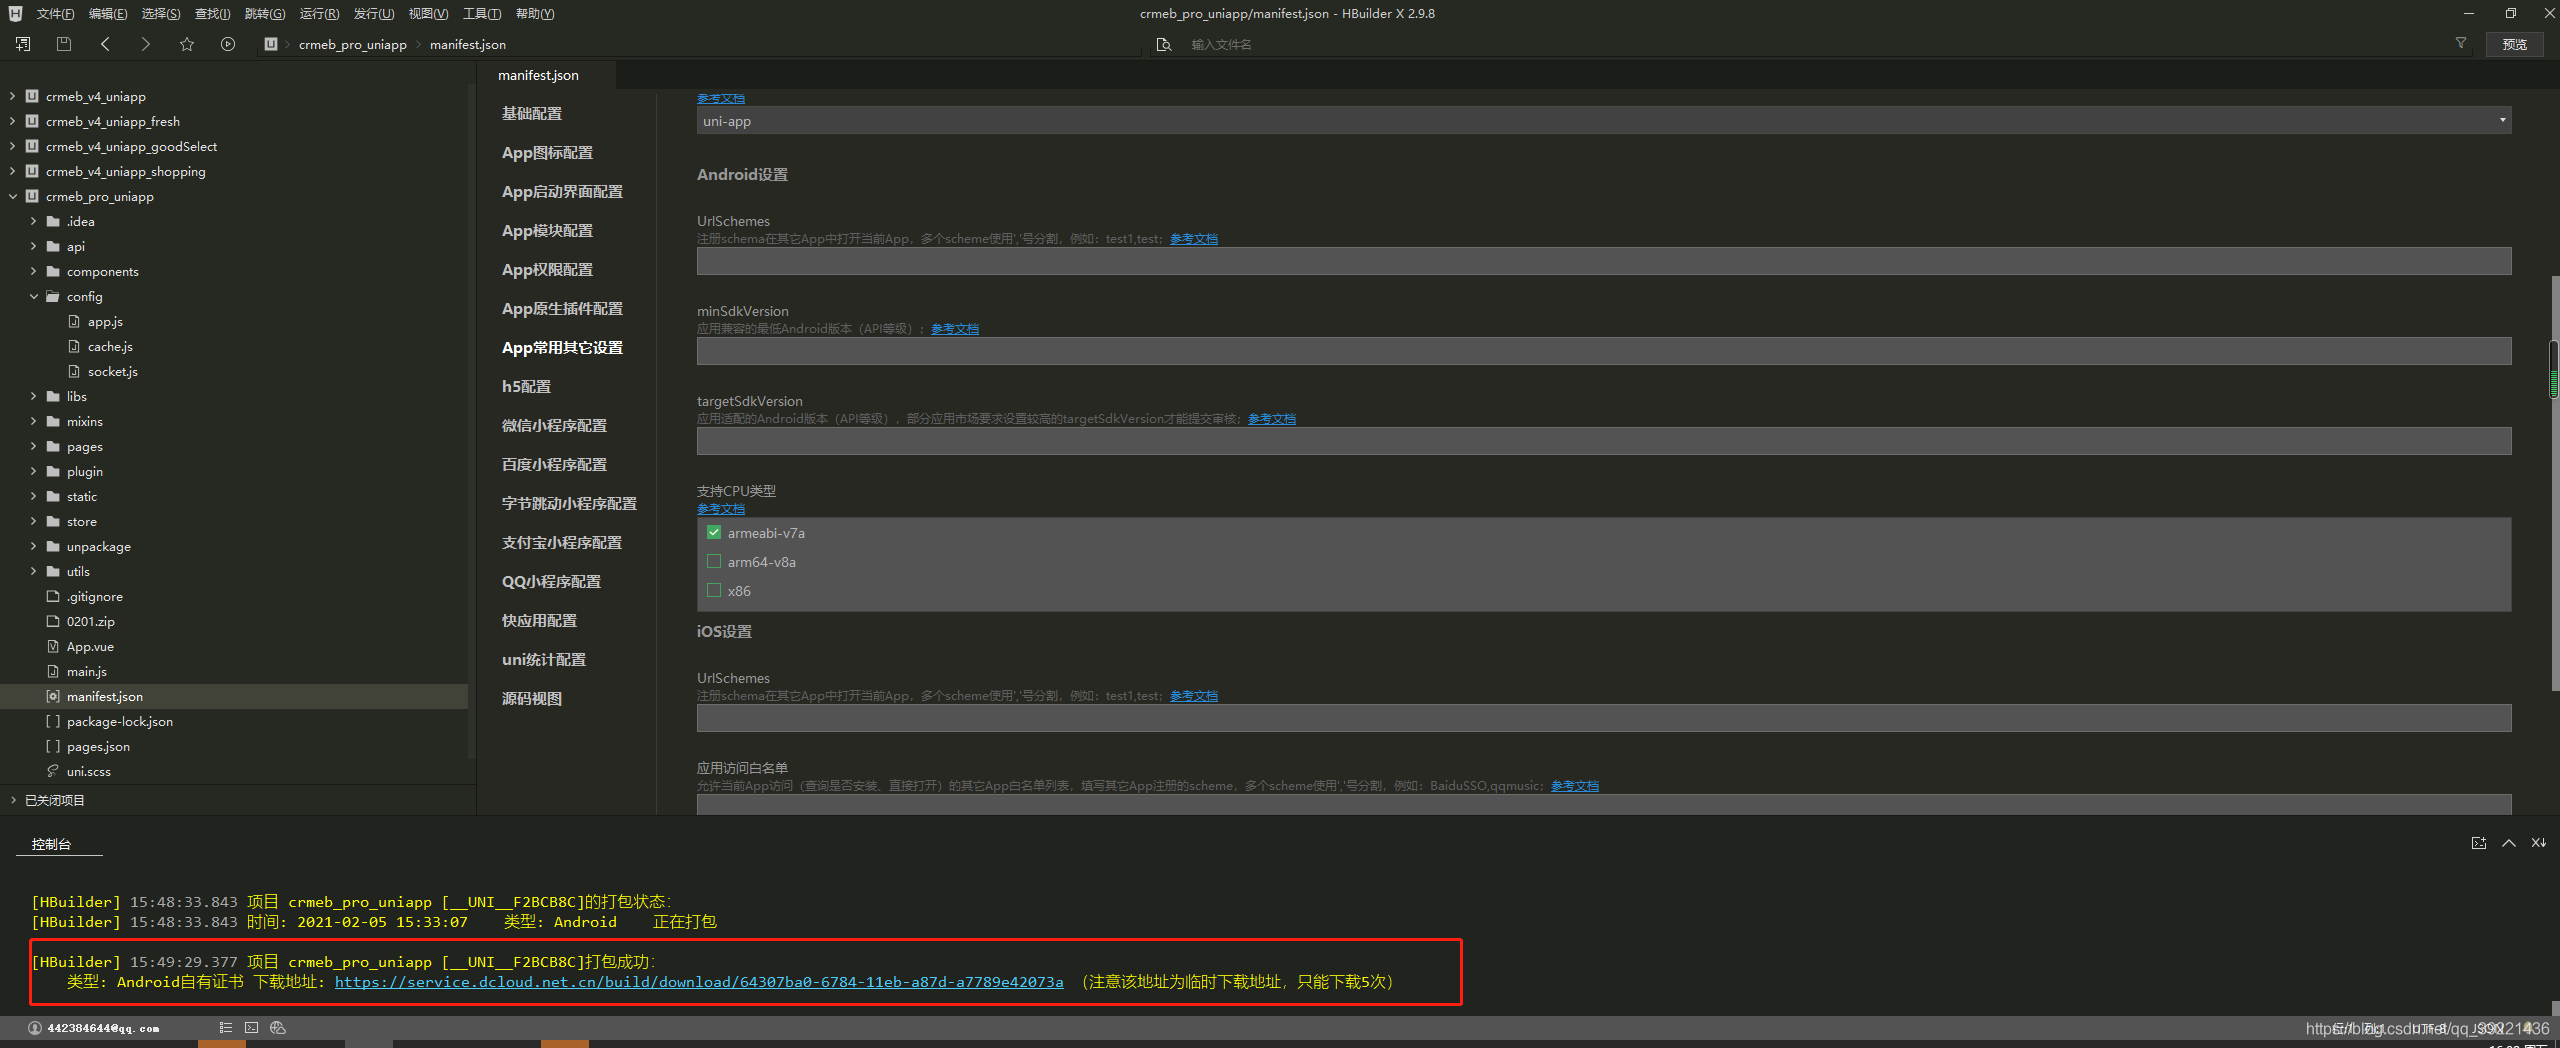The image size is (2560, 1048).
Task: Select main.js in project tree
Action: tap(87, 671)
